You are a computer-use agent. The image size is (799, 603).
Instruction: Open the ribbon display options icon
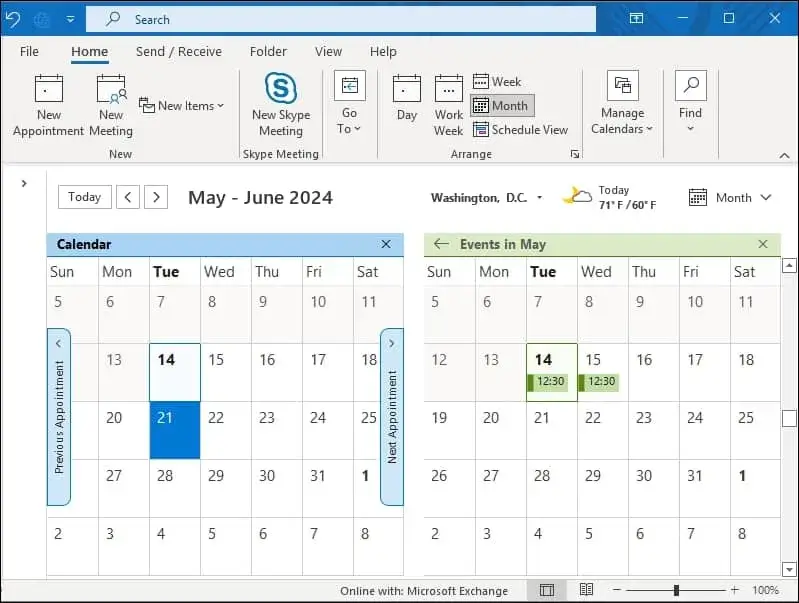[x=636, y=18]
